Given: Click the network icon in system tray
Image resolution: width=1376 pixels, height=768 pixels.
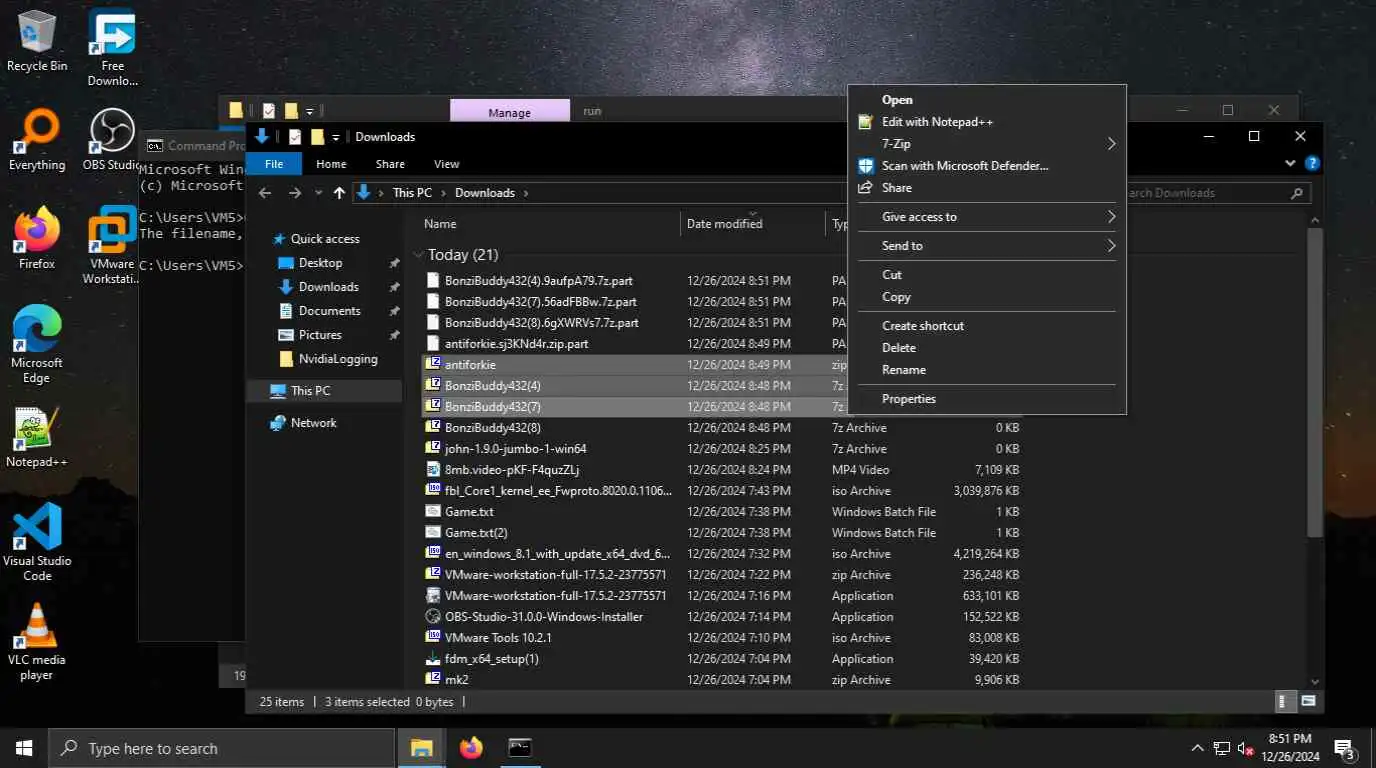Looking at the screenshot, I should (x=1222, y=748).
